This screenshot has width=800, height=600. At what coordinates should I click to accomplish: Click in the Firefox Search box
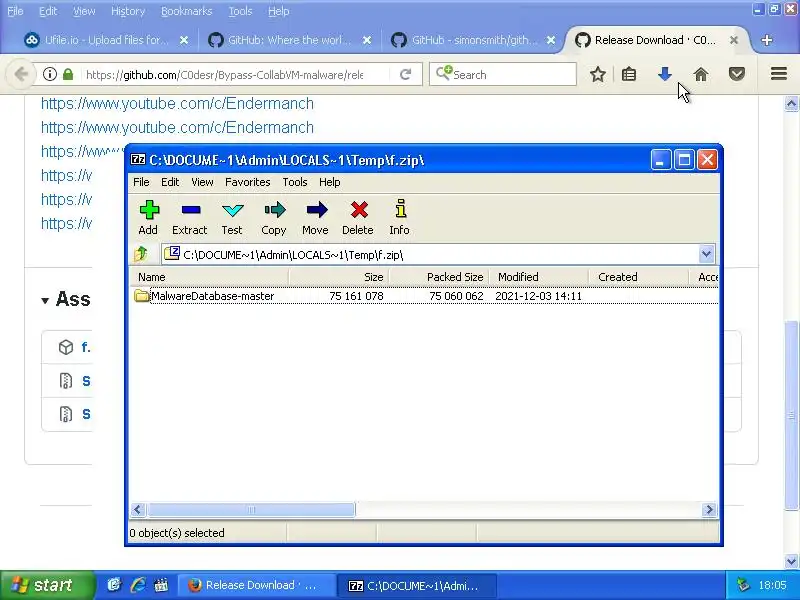click(503, 74)
